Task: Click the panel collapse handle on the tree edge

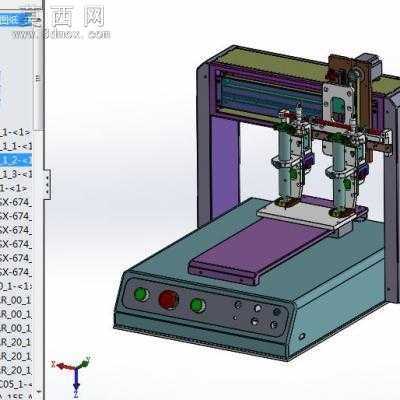Action: 48,185
